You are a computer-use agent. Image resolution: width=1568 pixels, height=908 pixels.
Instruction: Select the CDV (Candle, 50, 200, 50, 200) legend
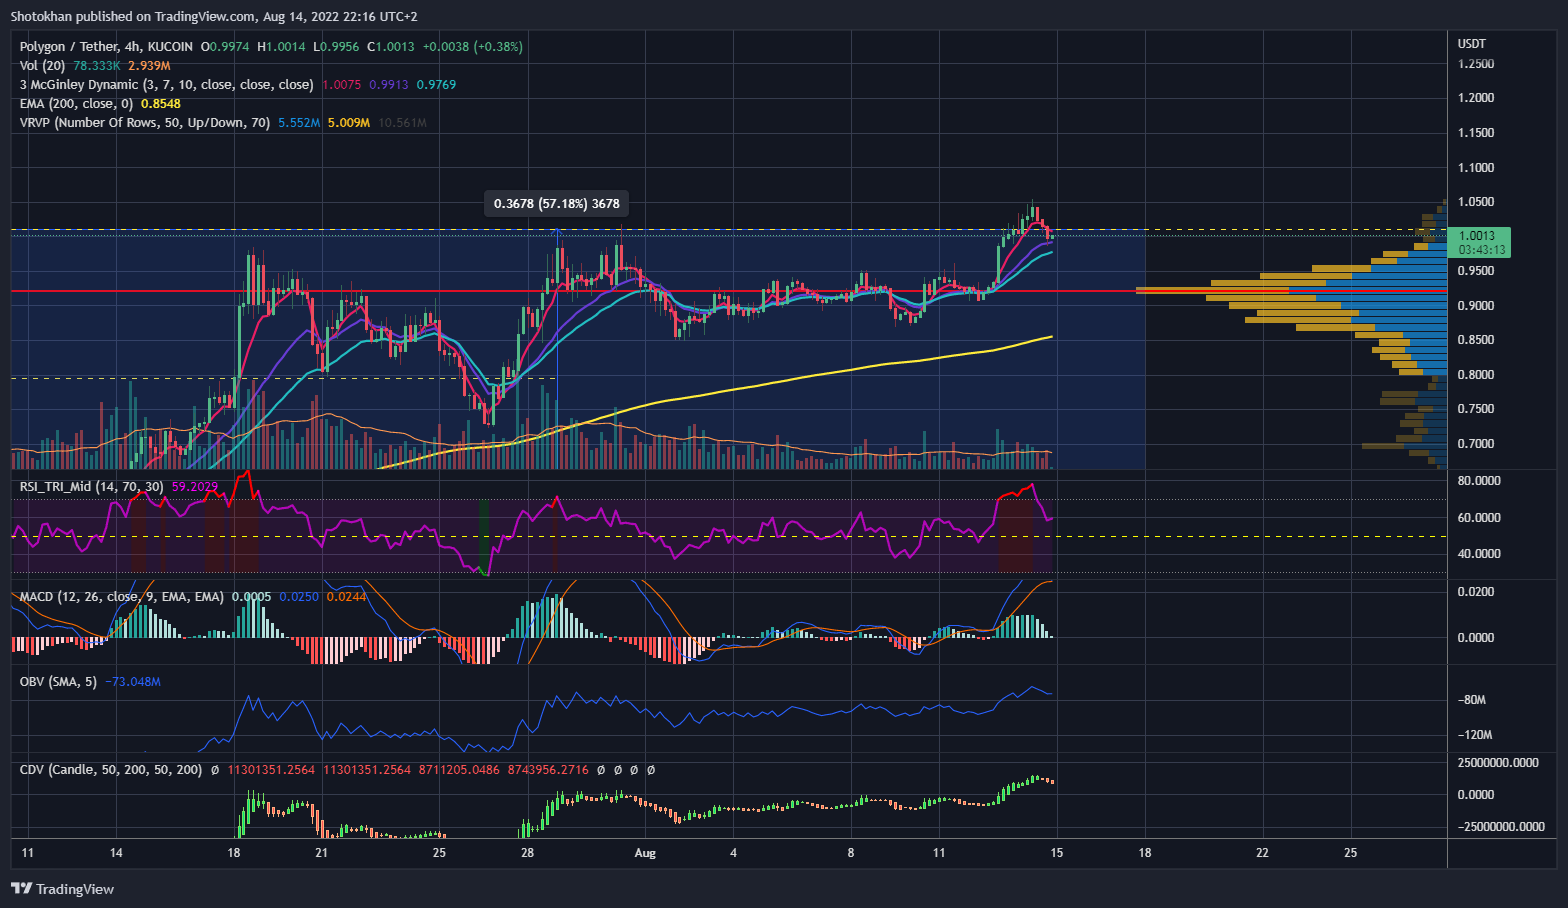[111, 771]
